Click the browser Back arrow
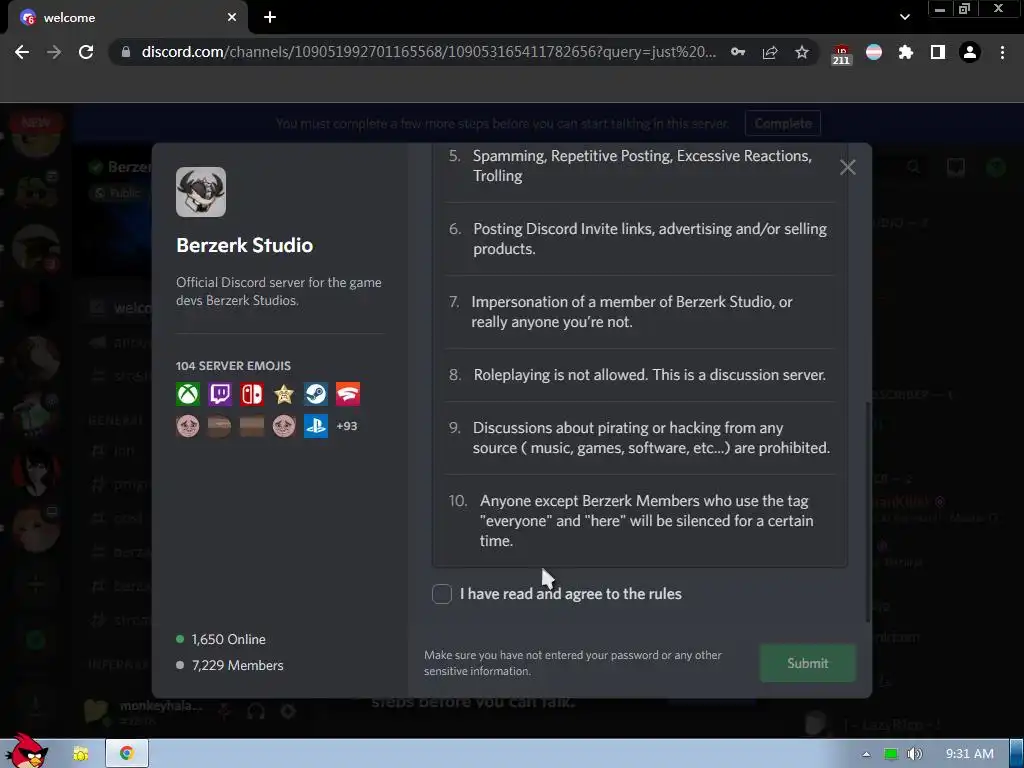Screen dimensions: 1024x768 pos(22,52)
